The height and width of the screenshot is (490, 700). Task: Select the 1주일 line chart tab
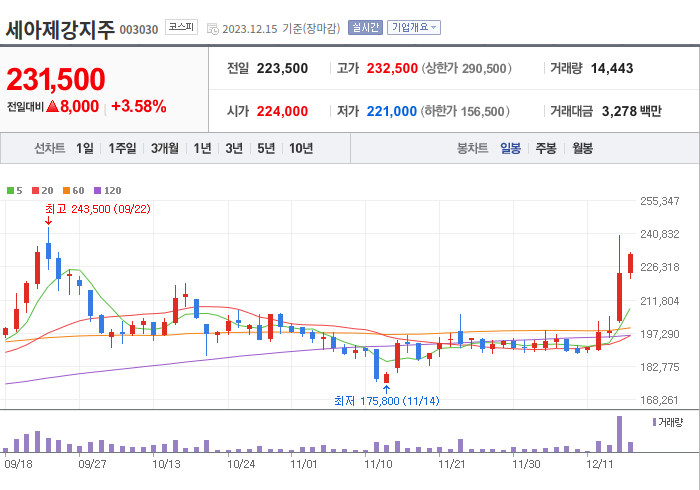pyautogui.click(x=122, y=148)
